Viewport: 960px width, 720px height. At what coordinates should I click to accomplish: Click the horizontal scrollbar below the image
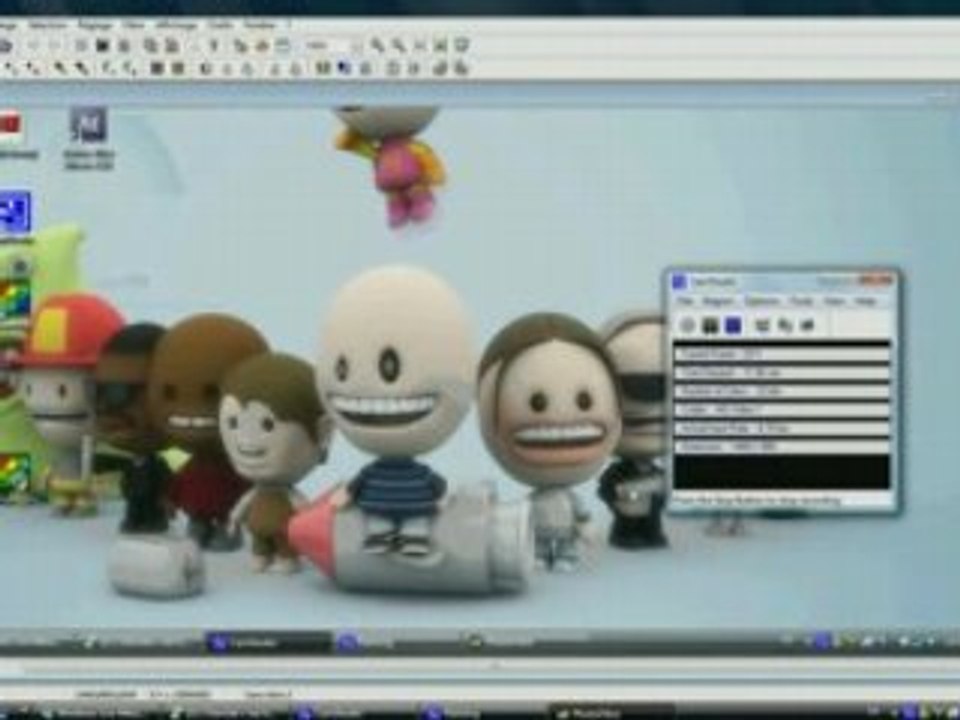pyautogui.click(x=480, y=666)
